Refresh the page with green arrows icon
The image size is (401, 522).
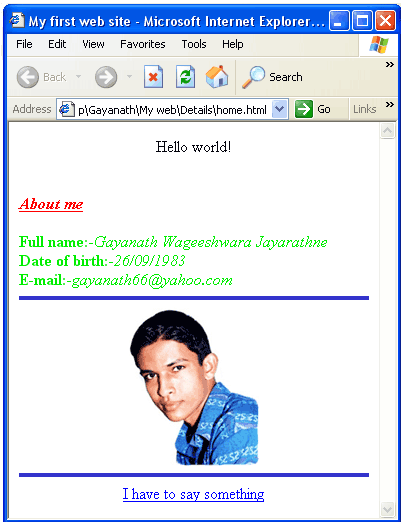pos(185,77)
